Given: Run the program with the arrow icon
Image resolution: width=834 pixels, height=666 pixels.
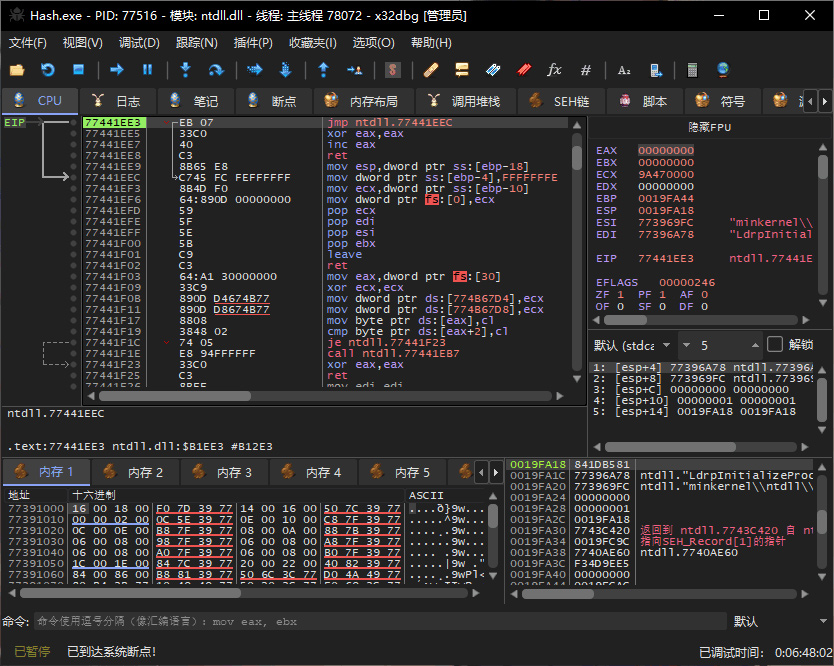Looking at the screenshot, I should point(116,70).
